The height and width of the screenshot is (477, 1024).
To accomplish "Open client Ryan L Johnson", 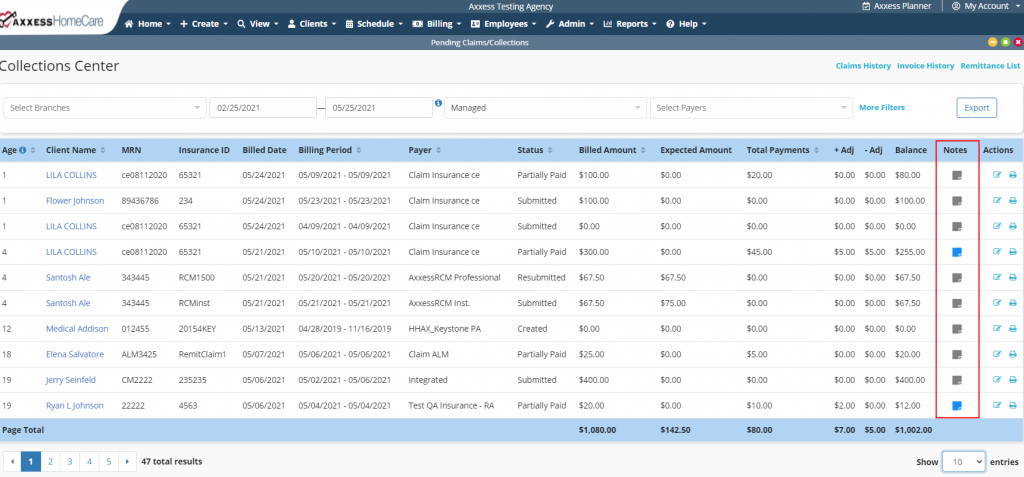I will pos(74,405).
